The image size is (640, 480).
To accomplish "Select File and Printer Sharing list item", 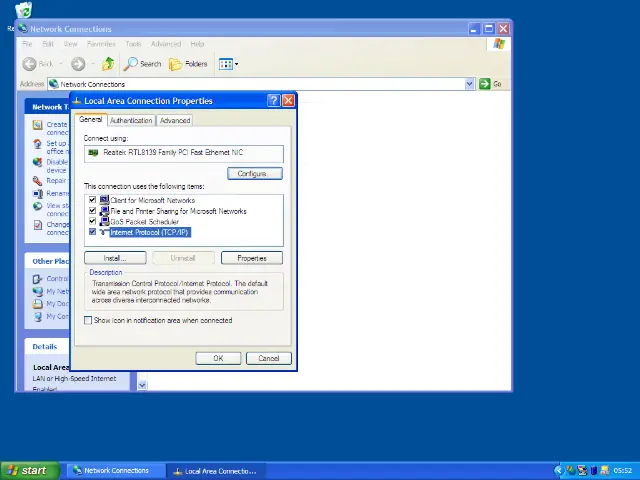I will [177, 211].
